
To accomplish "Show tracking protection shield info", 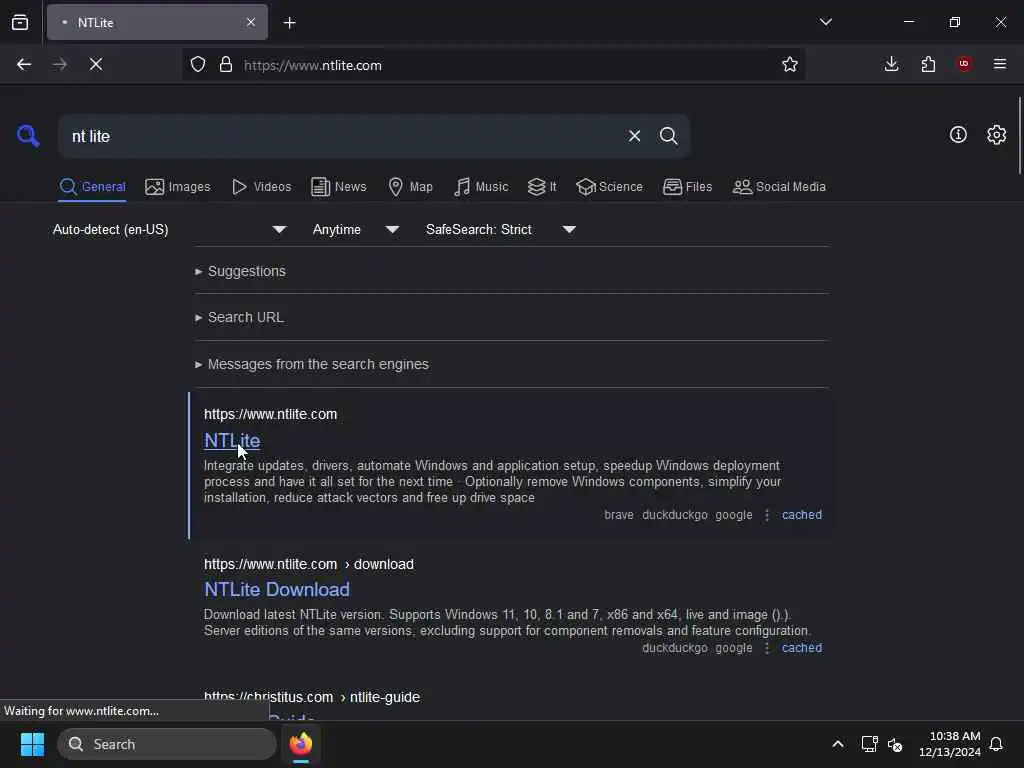I will (x=198, y=64).
